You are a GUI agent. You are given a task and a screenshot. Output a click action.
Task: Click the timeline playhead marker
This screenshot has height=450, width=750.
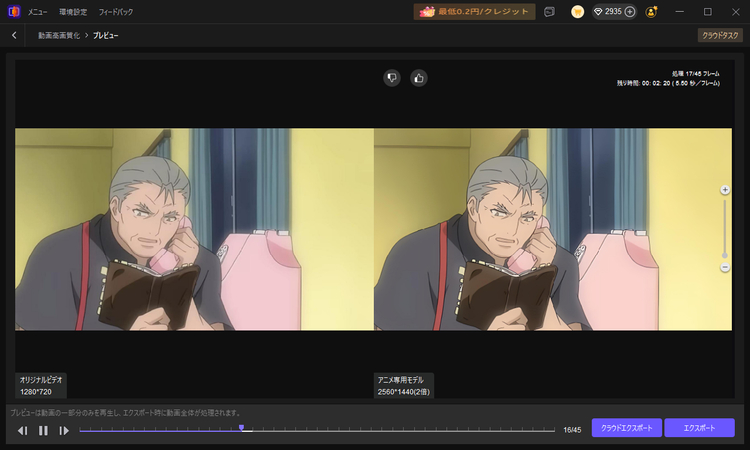click(x=242, y=428)
